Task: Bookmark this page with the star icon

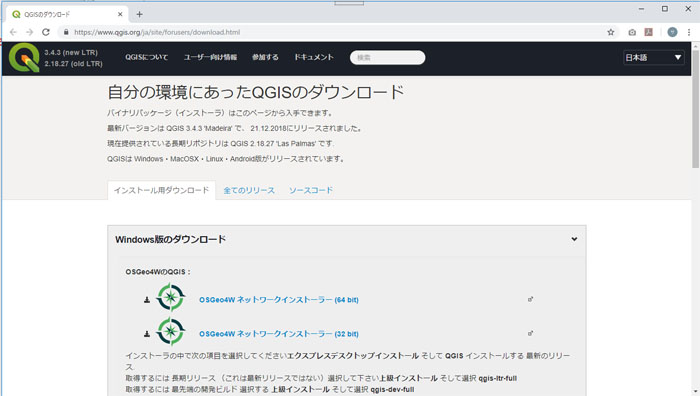Action: (x=611, y=32)
